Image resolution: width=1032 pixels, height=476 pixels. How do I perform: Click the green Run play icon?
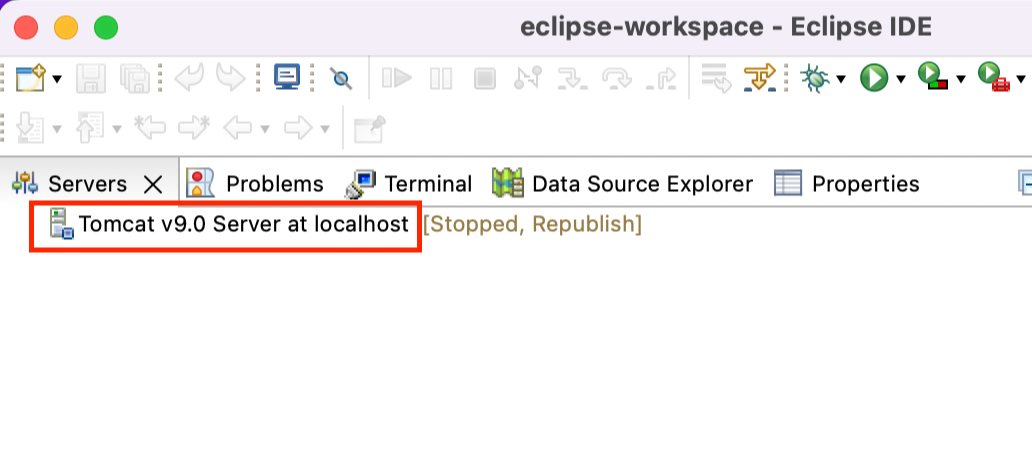[874, 78]
